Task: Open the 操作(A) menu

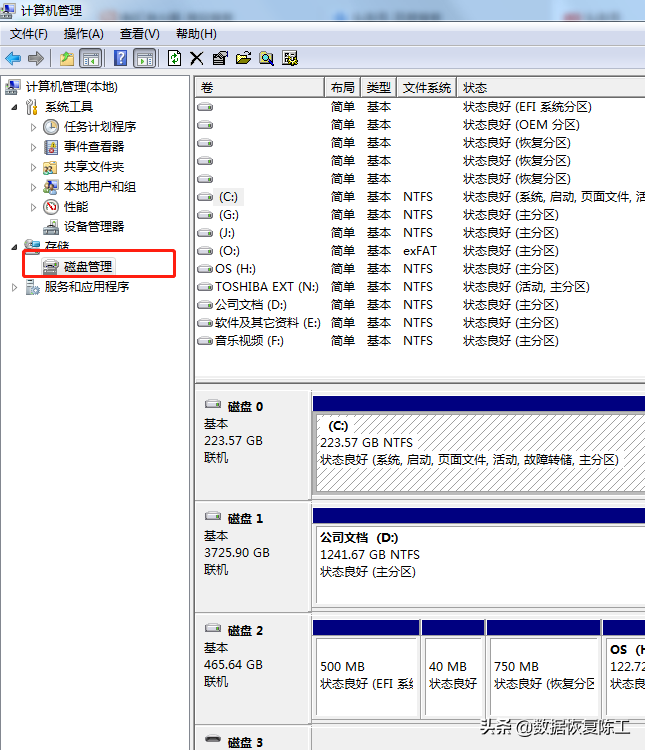Action: (x=83, y=34)
